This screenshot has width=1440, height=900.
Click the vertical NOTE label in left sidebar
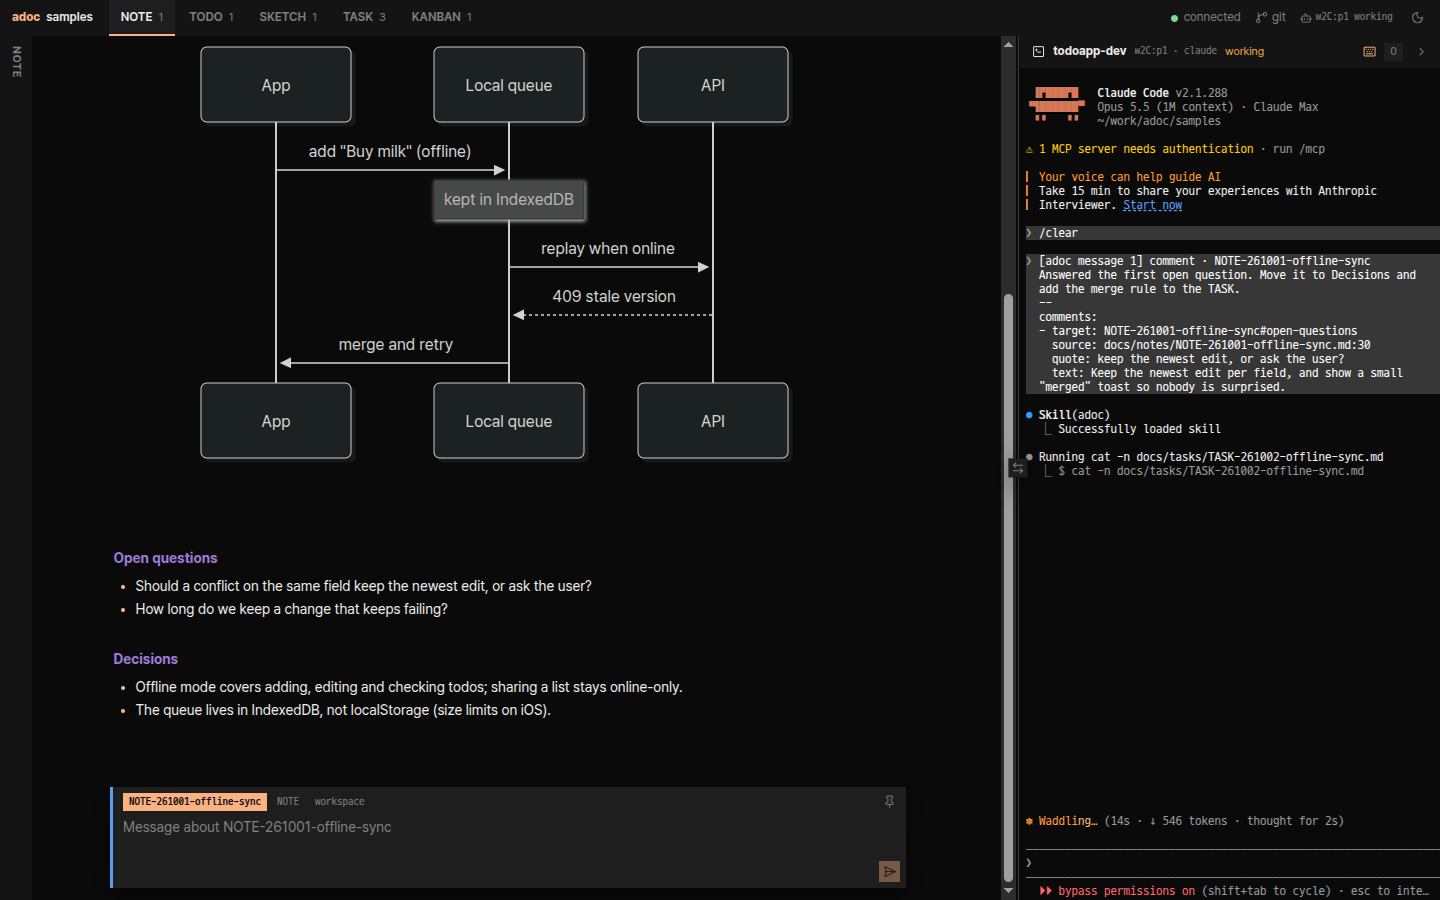click(x=16, y=62)
